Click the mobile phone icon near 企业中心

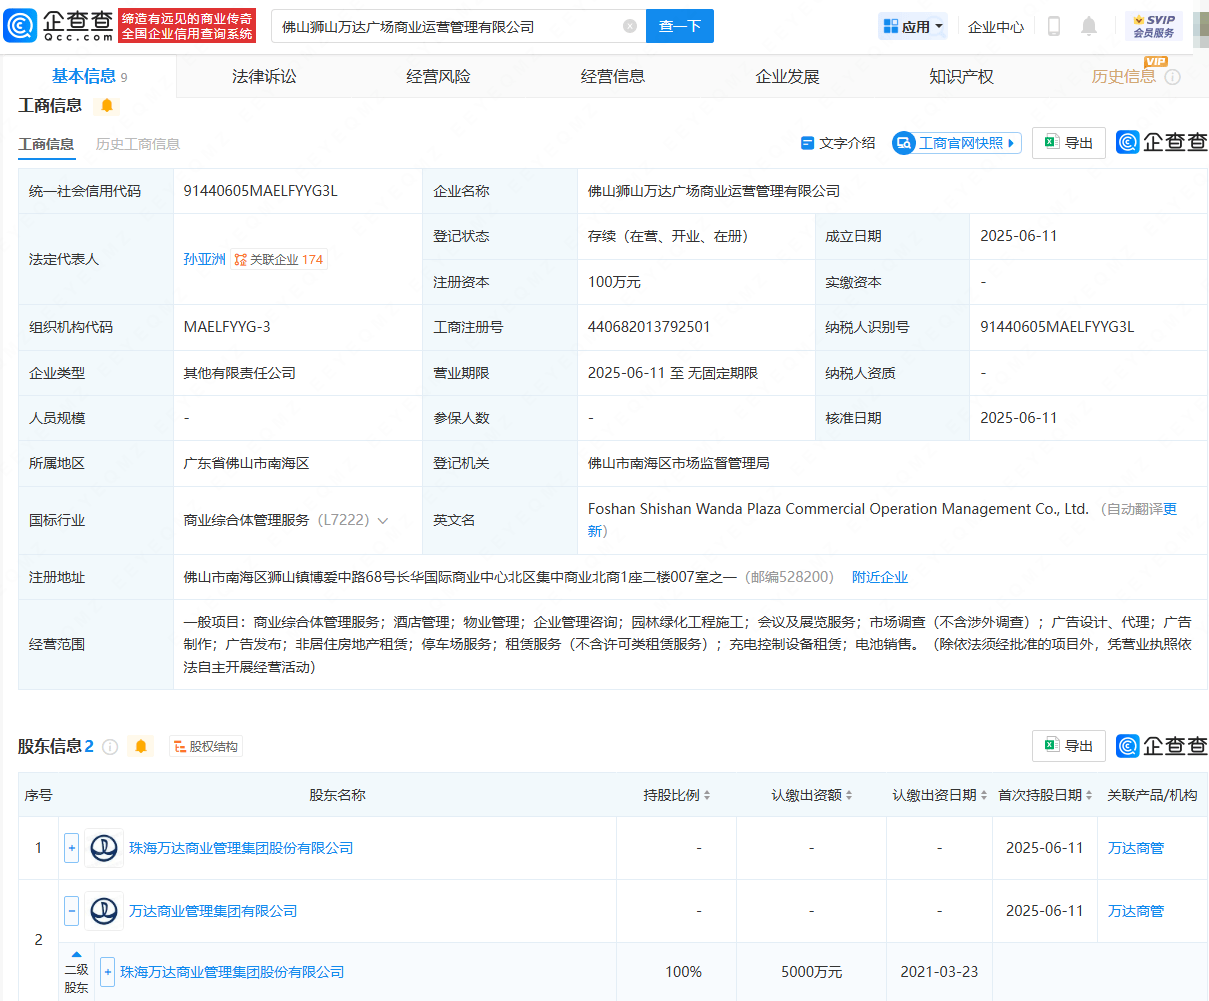coord(1053,27)
